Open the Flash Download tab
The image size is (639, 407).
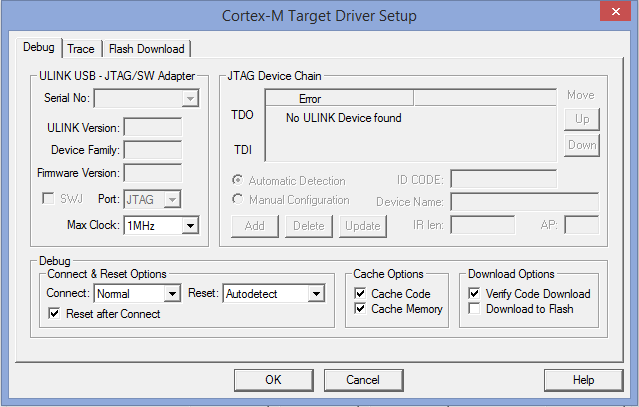[x=147, y=49]
